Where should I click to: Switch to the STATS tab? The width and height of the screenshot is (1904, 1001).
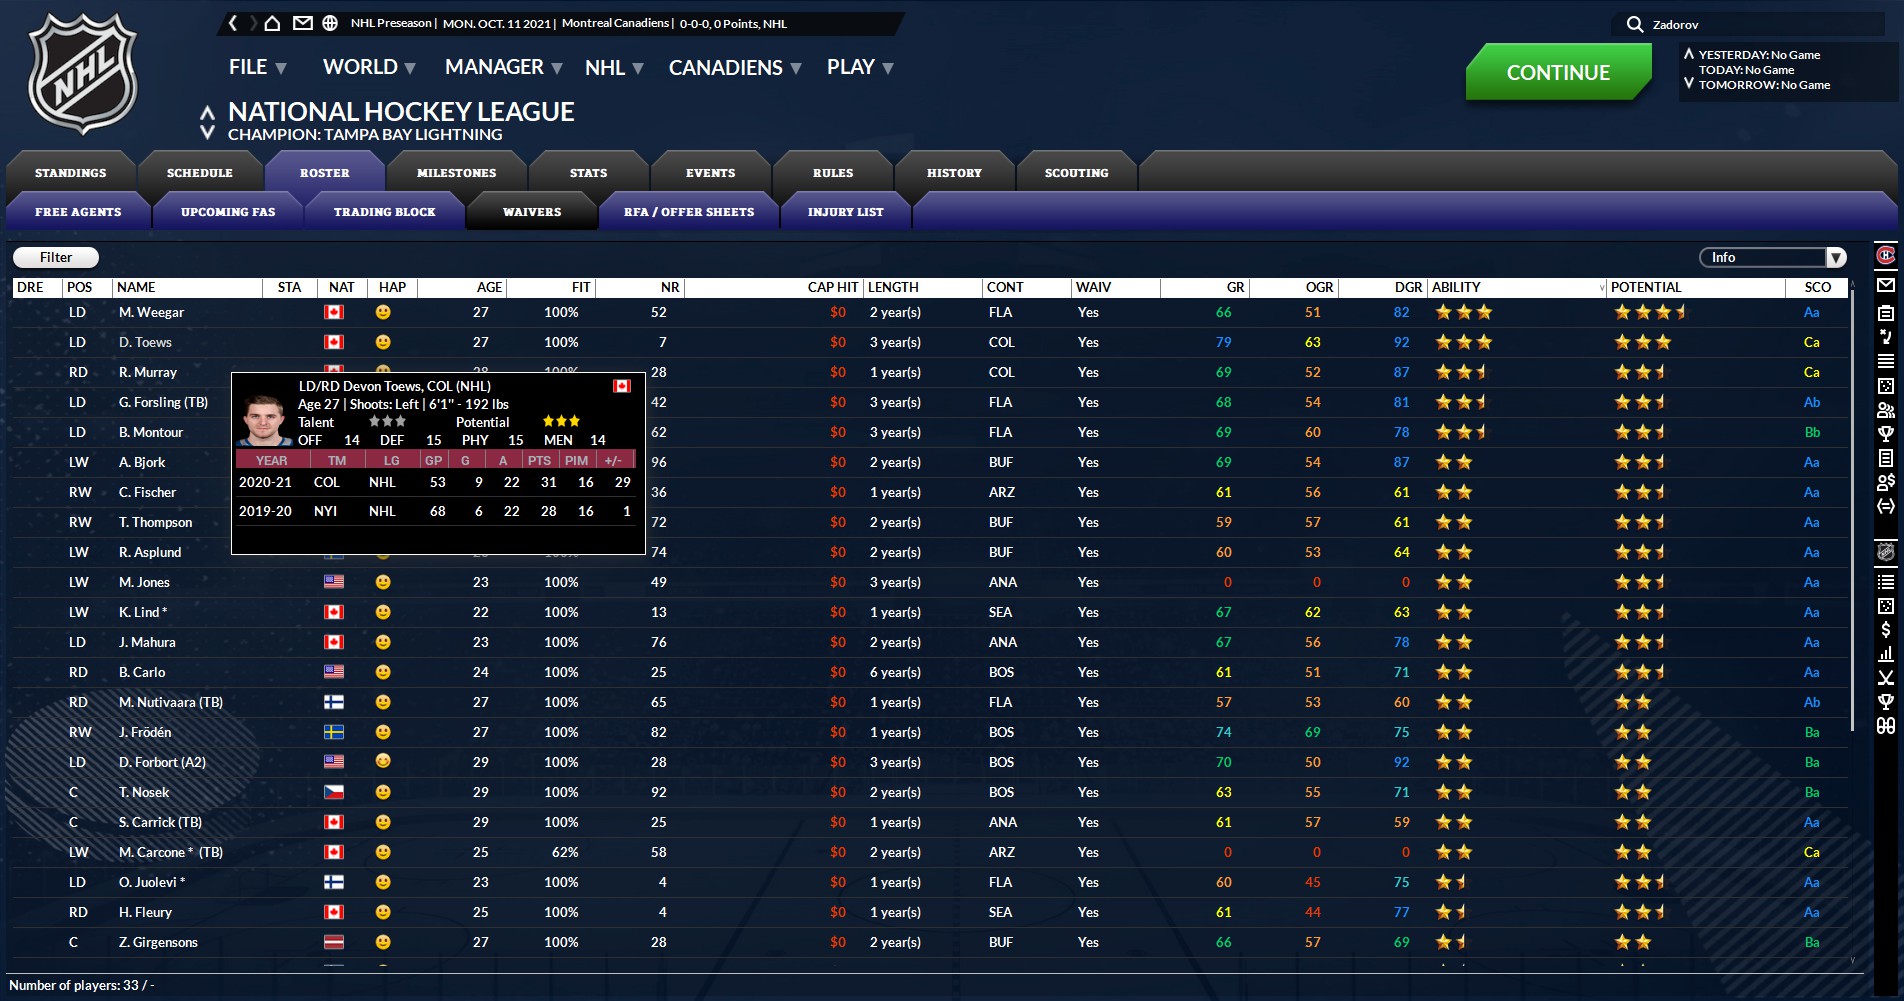point(589,173)
